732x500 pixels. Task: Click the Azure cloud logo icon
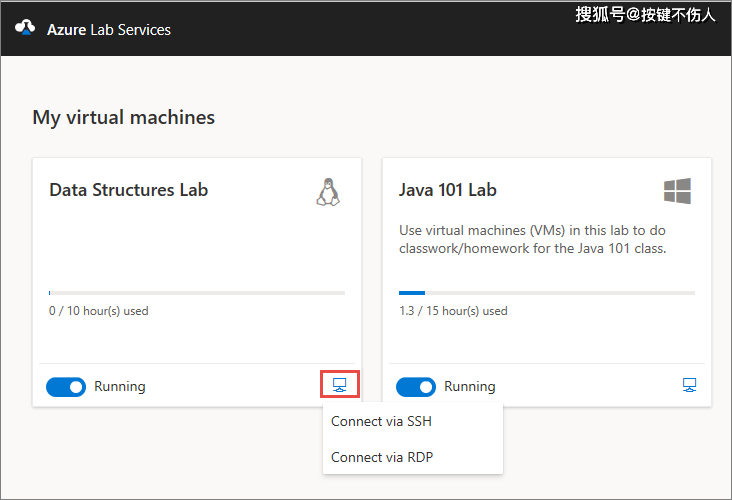coord(25,29)
